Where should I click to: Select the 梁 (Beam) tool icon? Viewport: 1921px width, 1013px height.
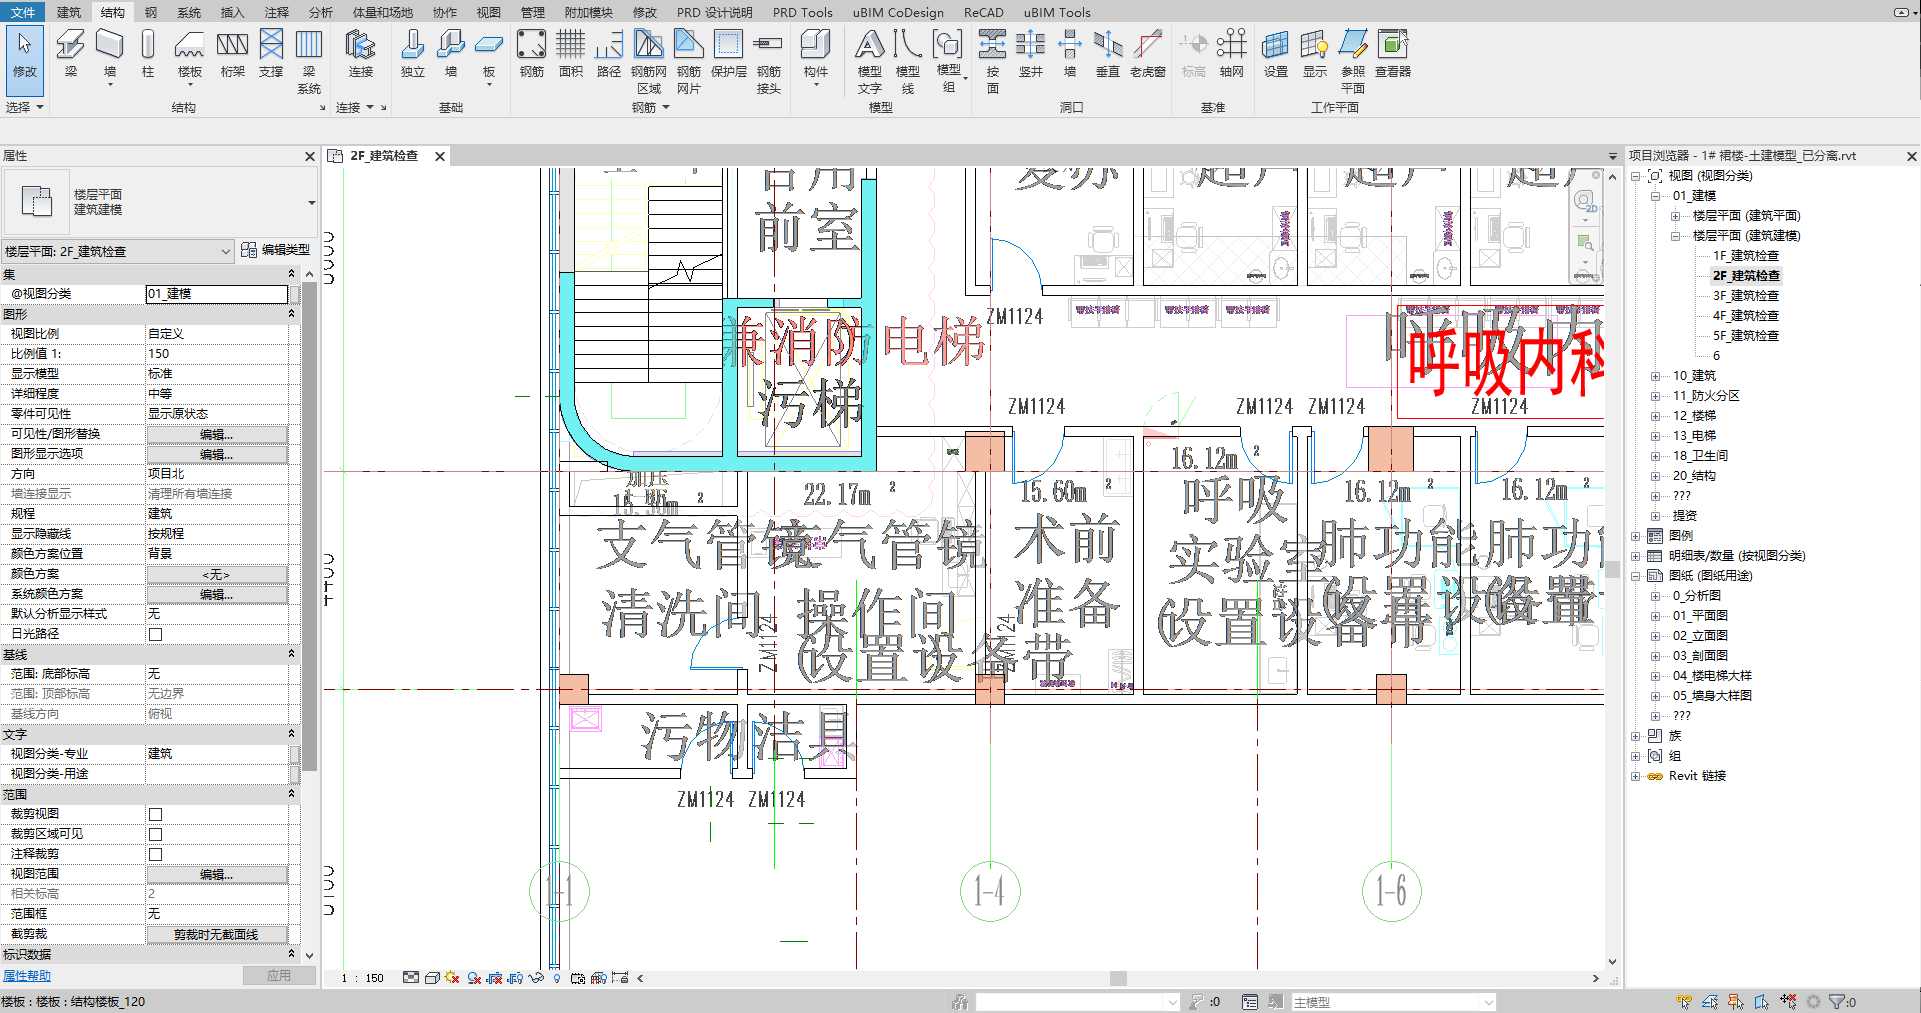[70, 45]
